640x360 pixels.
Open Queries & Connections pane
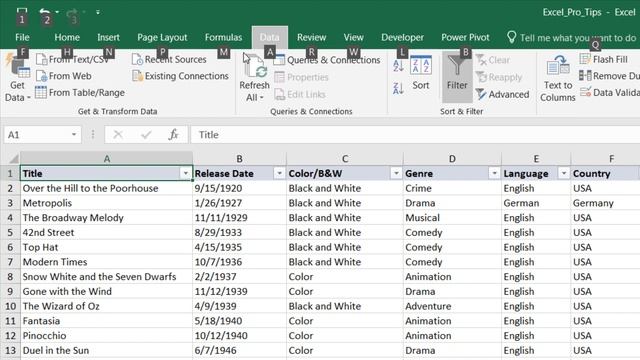(x=327, y=60)
